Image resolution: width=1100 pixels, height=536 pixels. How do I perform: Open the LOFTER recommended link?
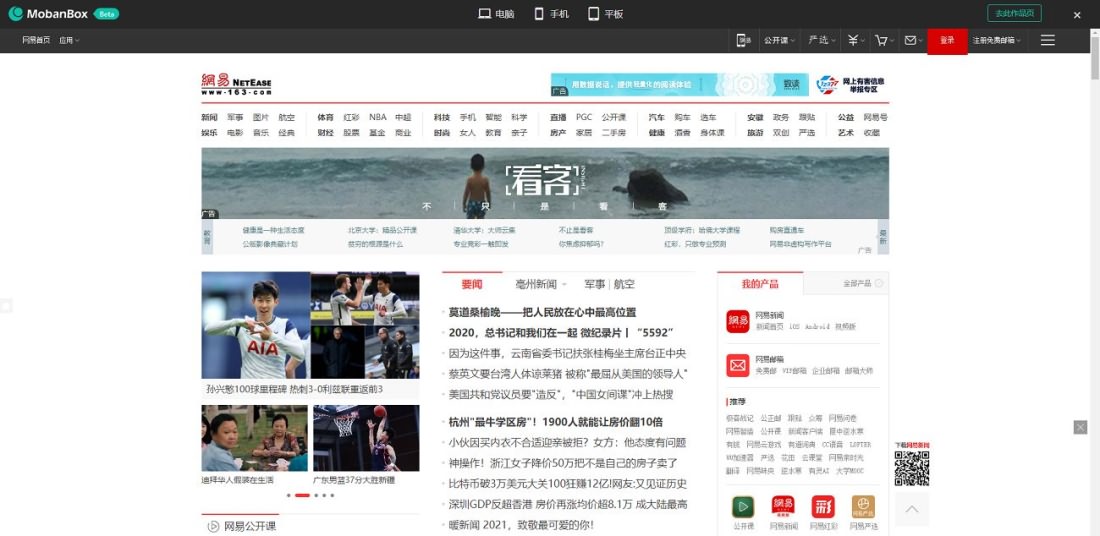pos(859,445)
